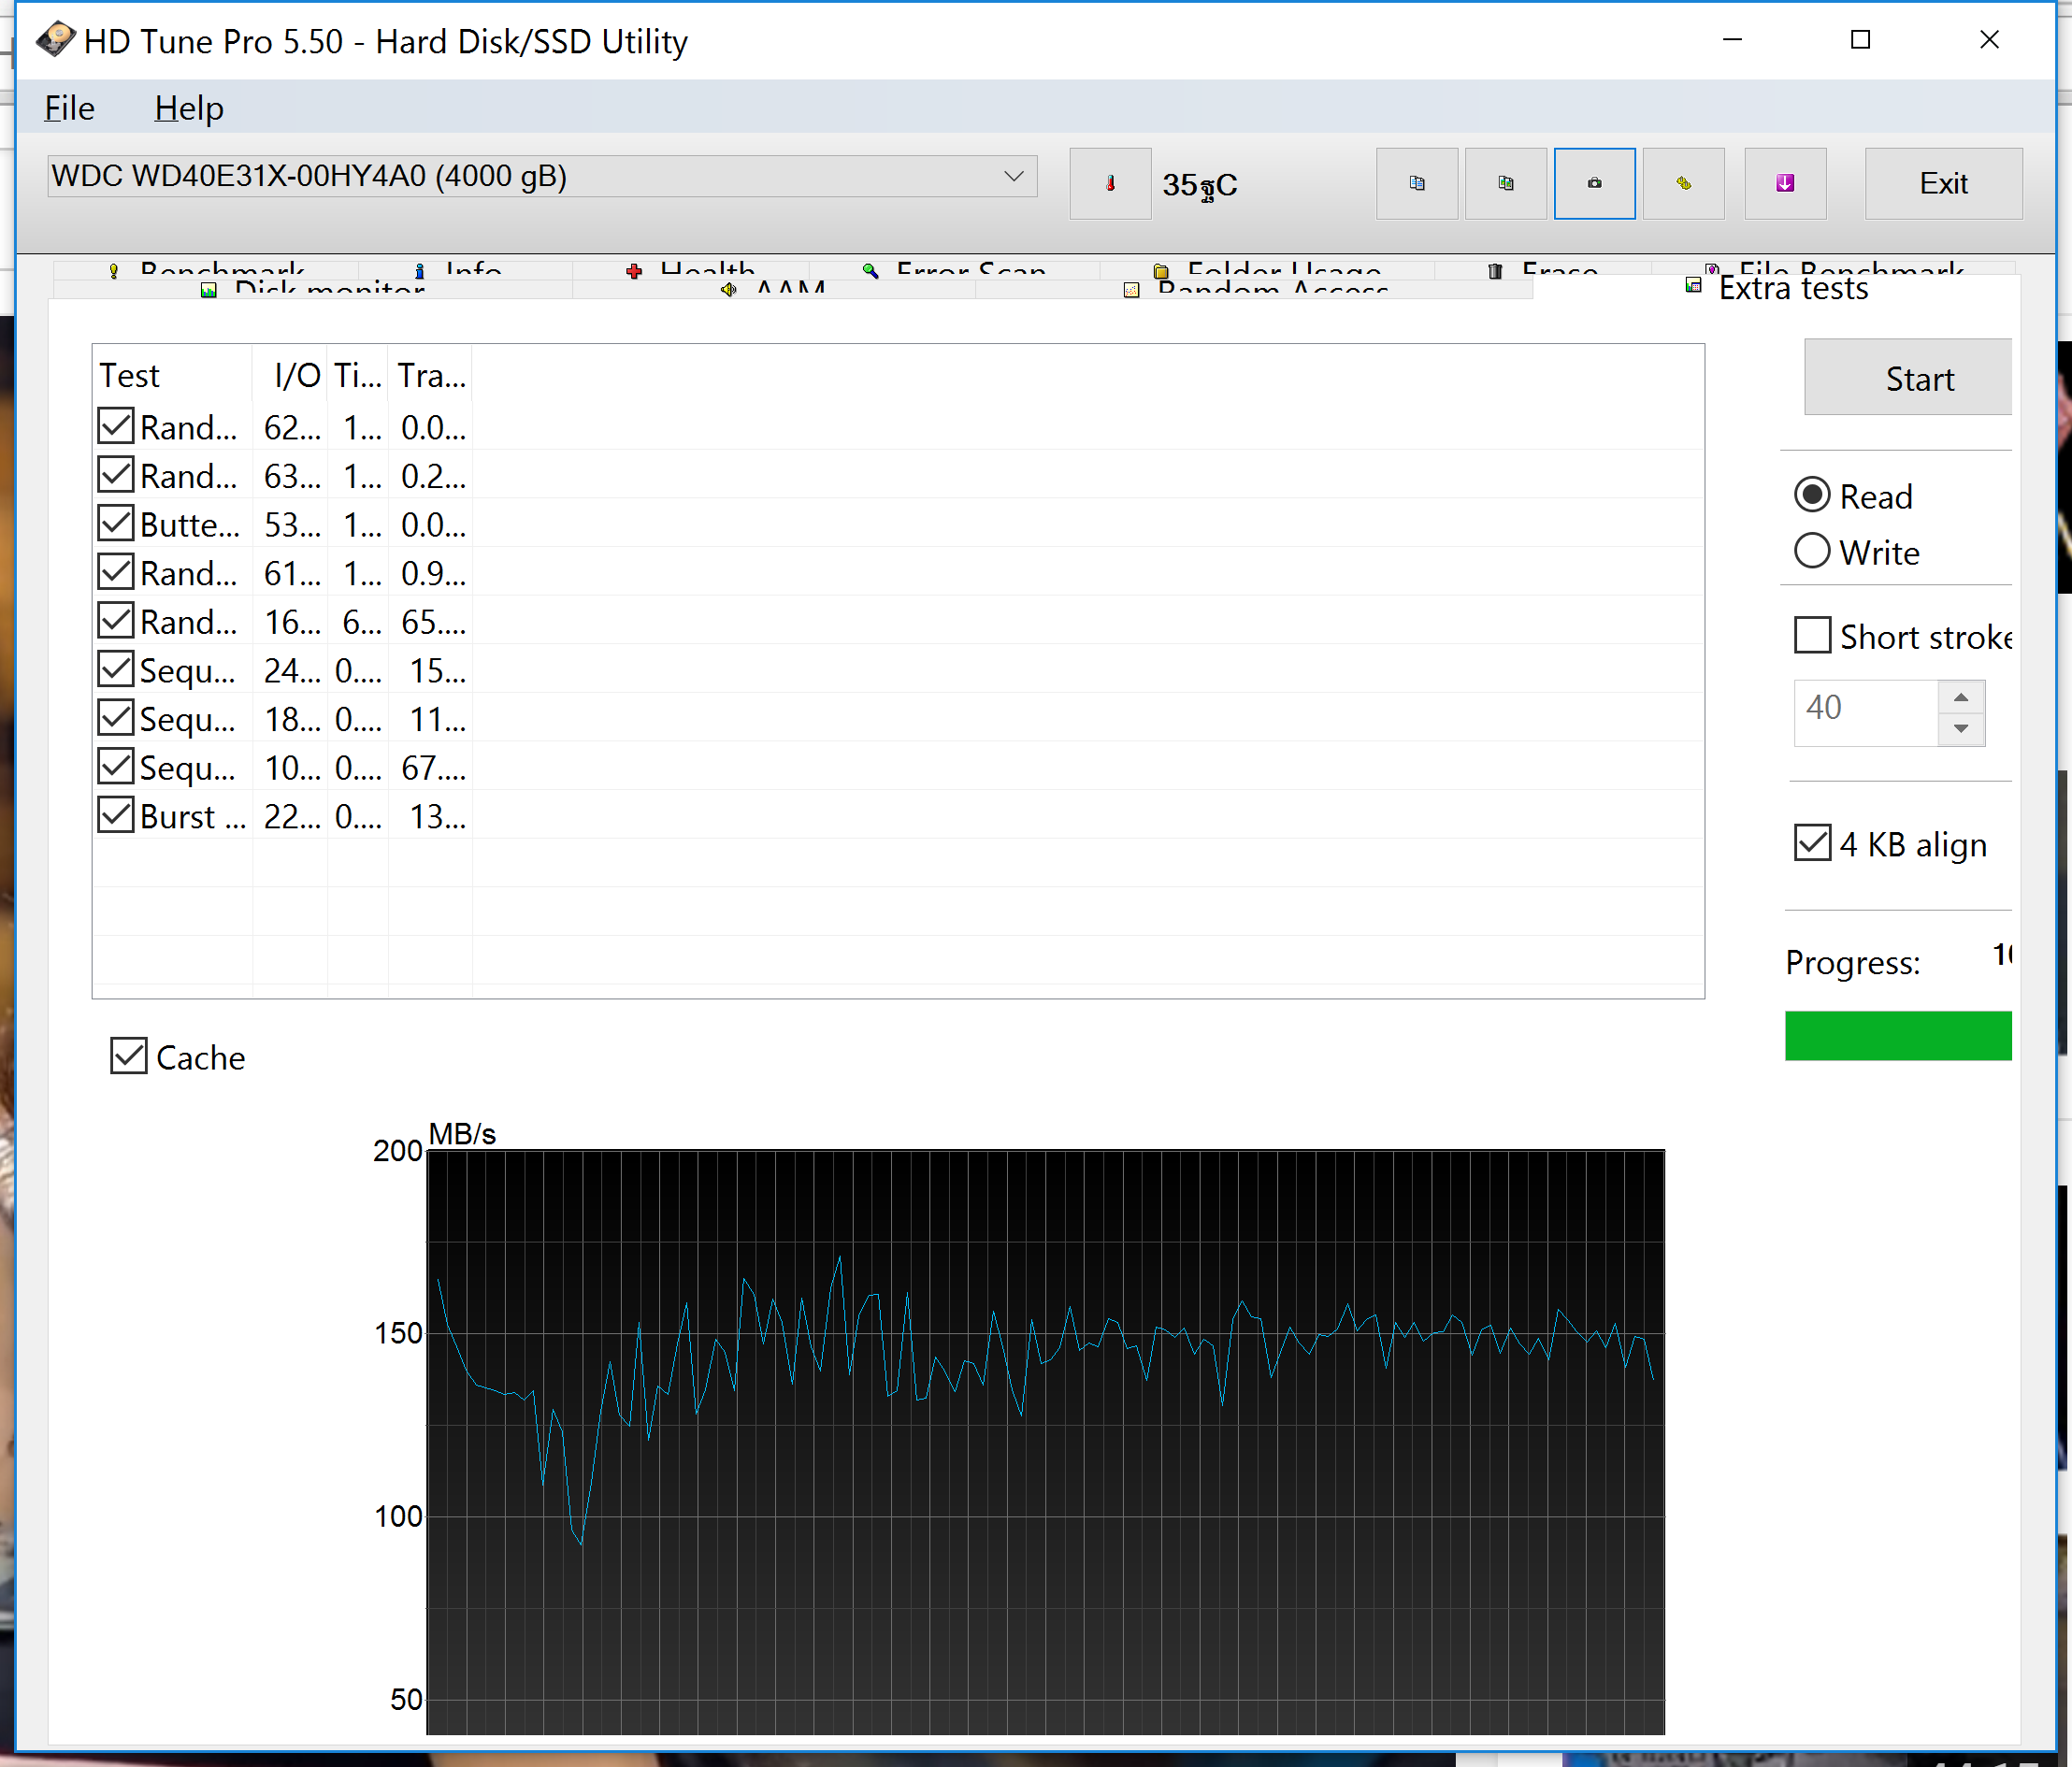This screenshot has width=2072, height=1767.
Task: Click the Tra... column header
Action: coord(431,376)
